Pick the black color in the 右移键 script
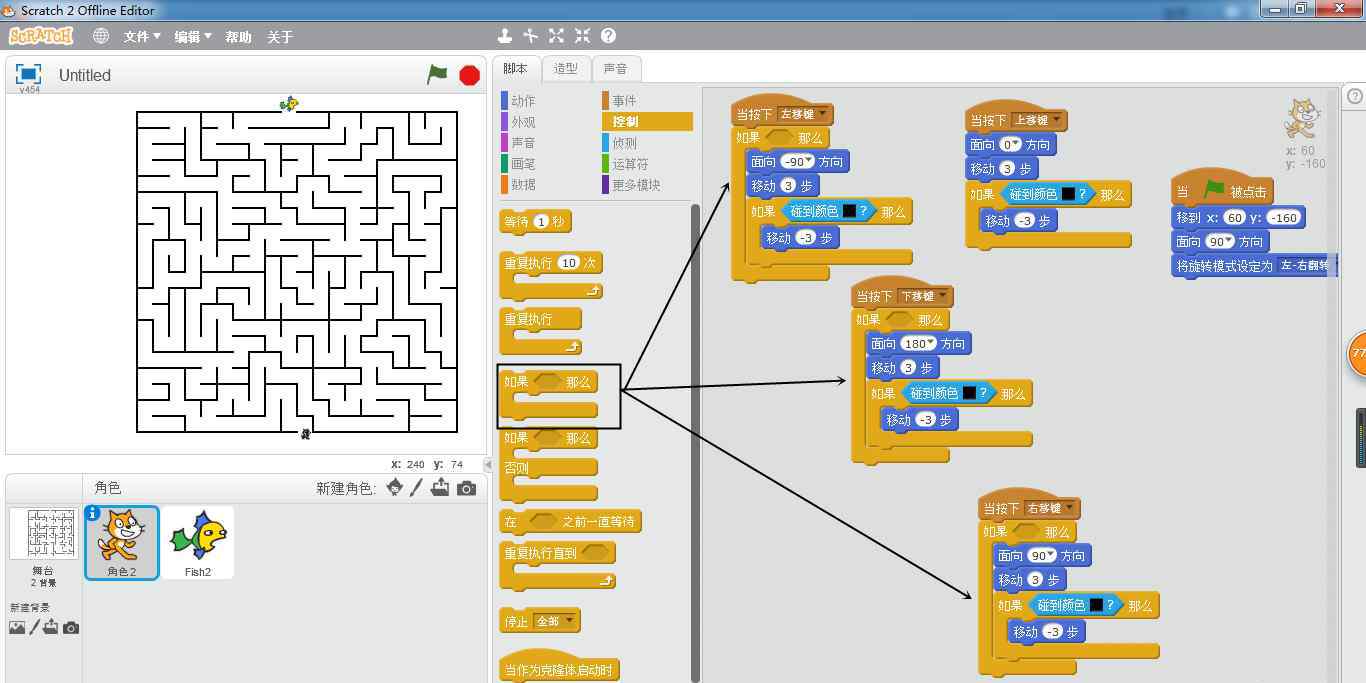 (1096, 605)
